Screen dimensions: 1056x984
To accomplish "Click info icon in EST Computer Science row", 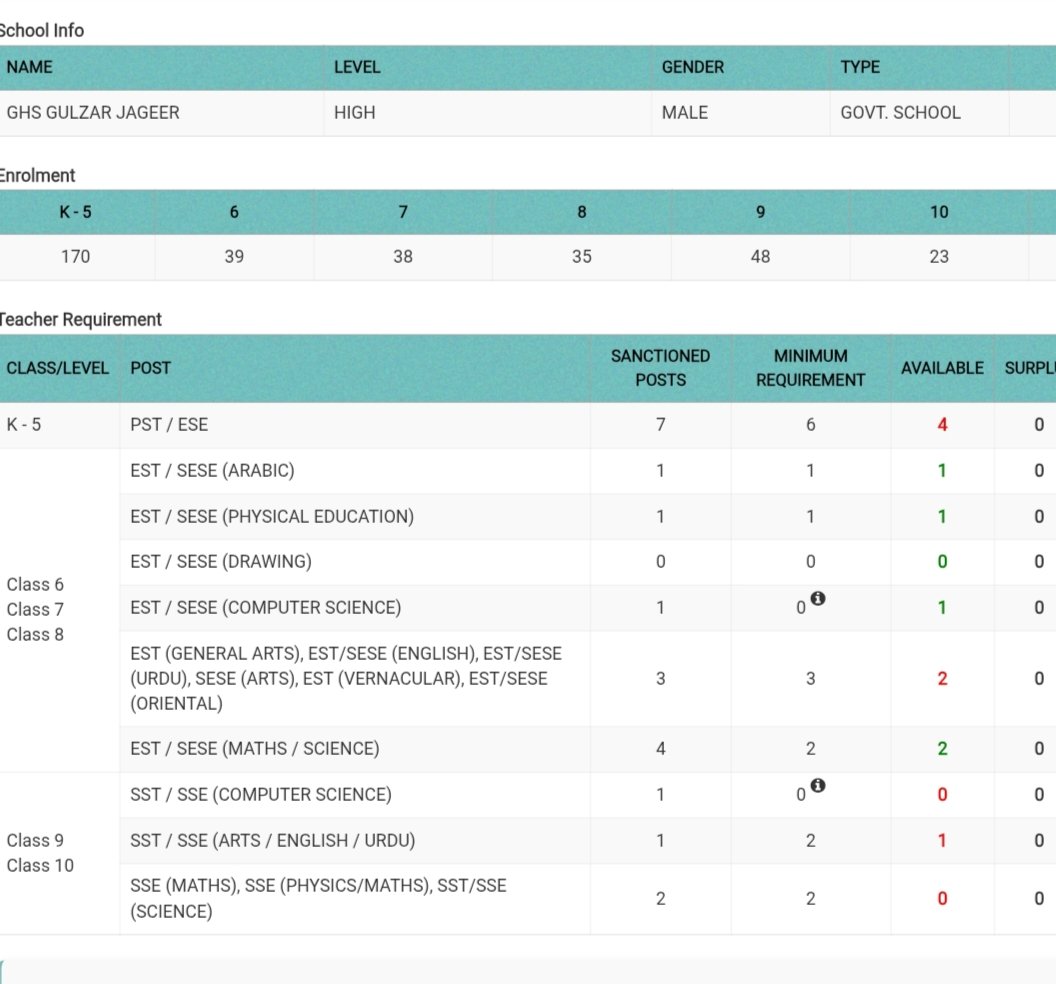I will [x=818, y=598].
